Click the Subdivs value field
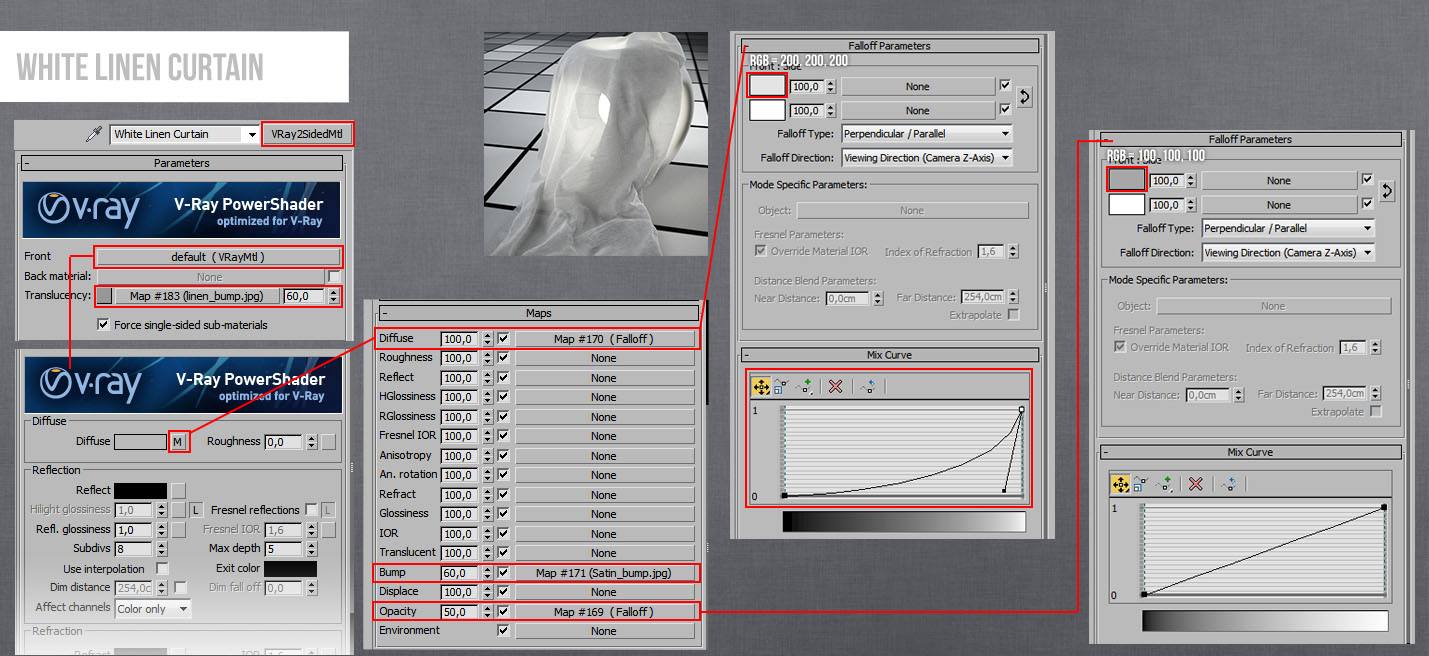This screenshot has height=656, width=1429. [x=133, y=549]
